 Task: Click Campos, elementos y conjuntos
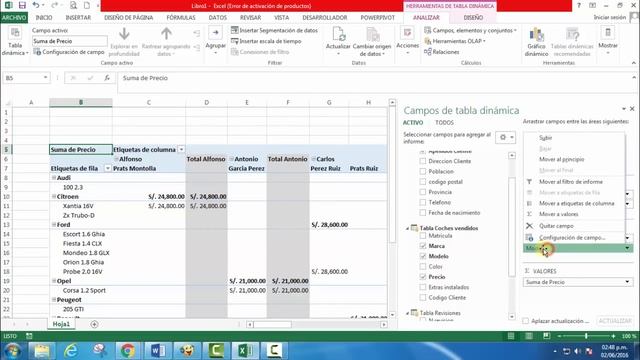coord(470,30)
